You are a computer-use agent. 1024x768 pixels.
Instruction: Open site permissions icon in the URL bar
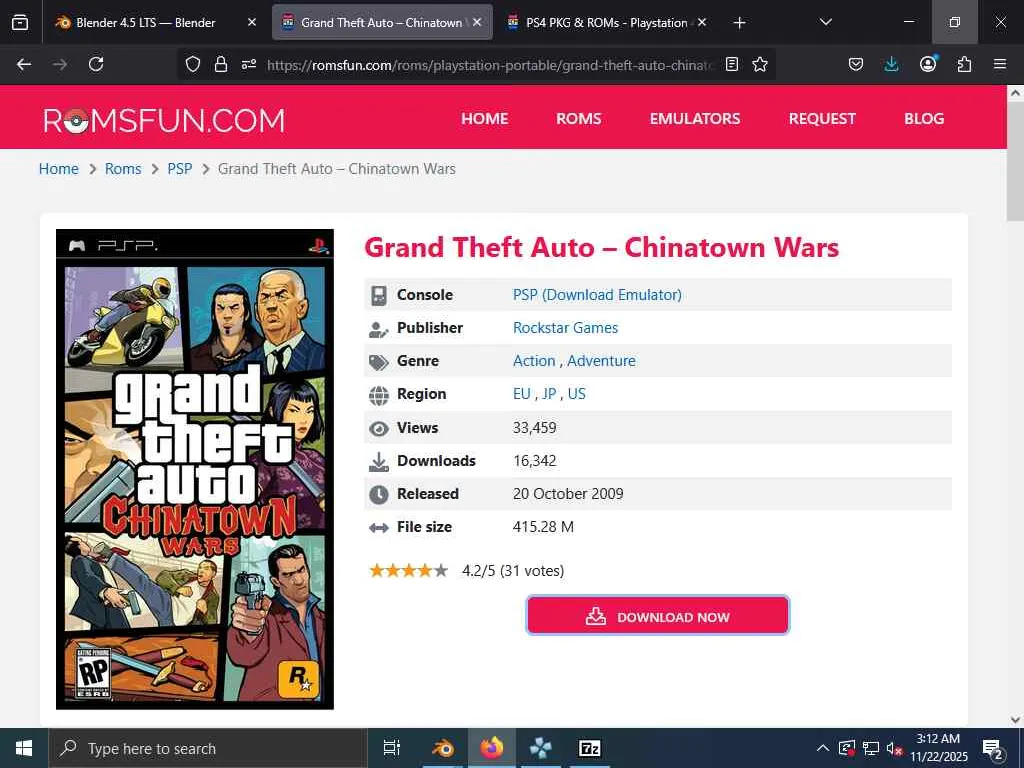click(249, 64)
